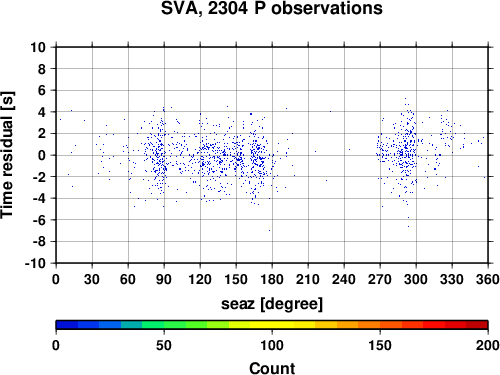This screenshot has width=500, height=375.
Task: Click the outlier point near -7 s residual
Action: 269,230
